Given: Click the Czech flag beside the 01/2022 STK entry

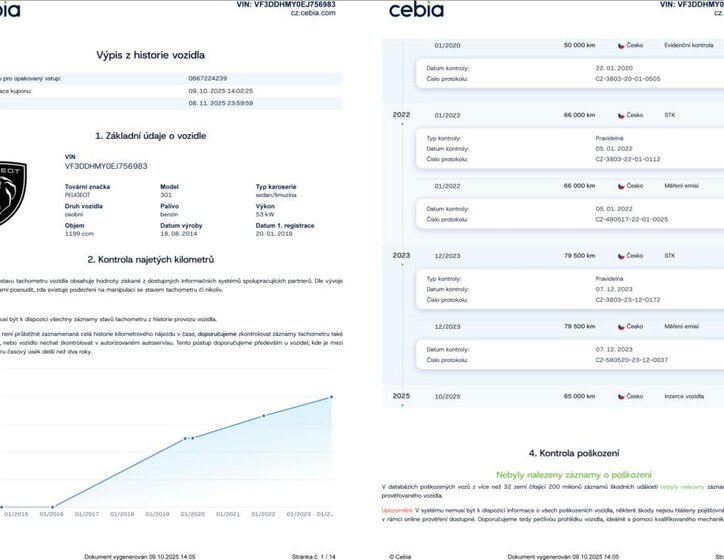Looking at the screenshot, I should coord(621,116).
